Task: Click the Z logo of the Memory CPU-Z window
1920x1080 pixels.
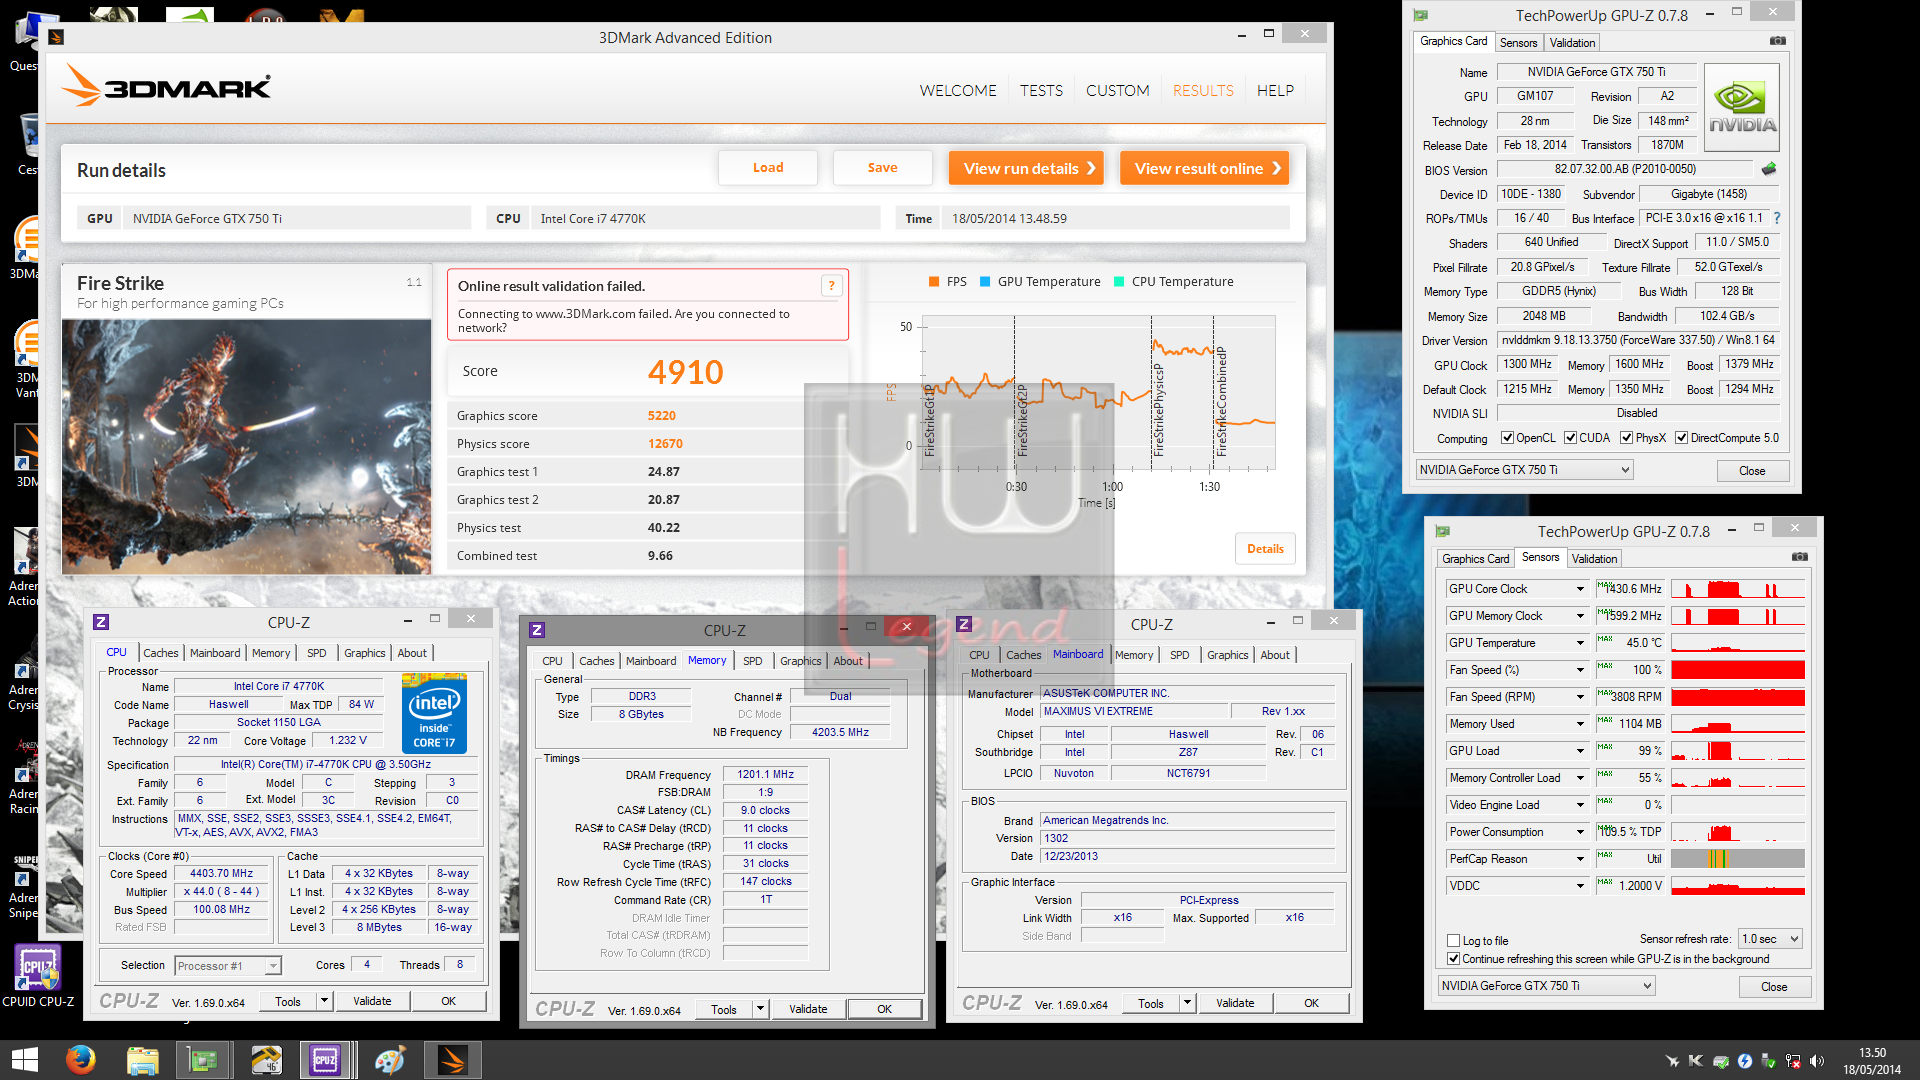Action: pyautogui.click(x=537, y=630)
